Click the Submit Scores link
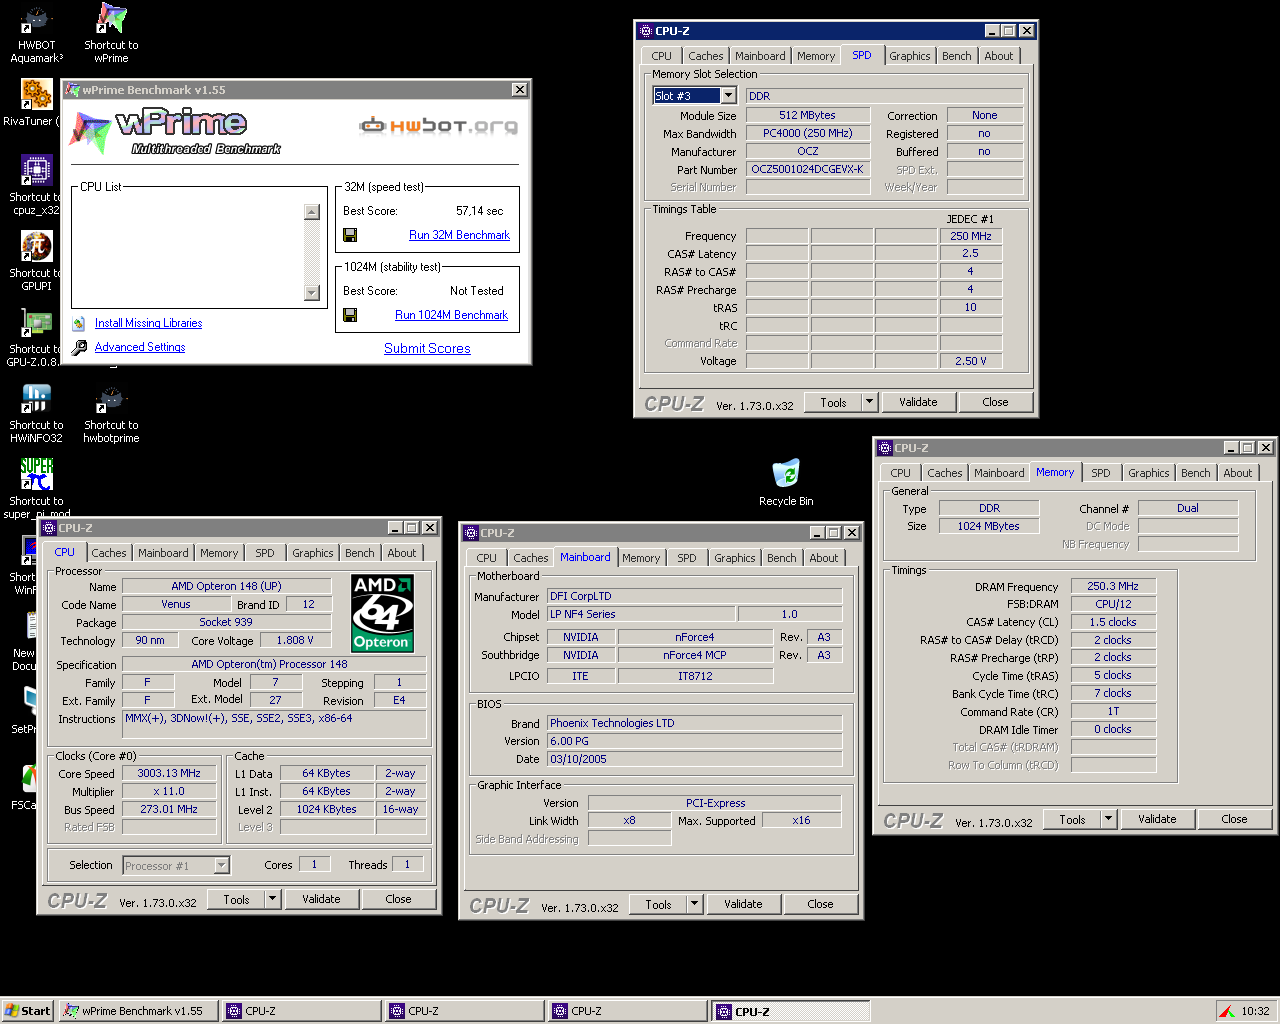This screenshot has width=1280, height=1024. (x=427, y=348)
